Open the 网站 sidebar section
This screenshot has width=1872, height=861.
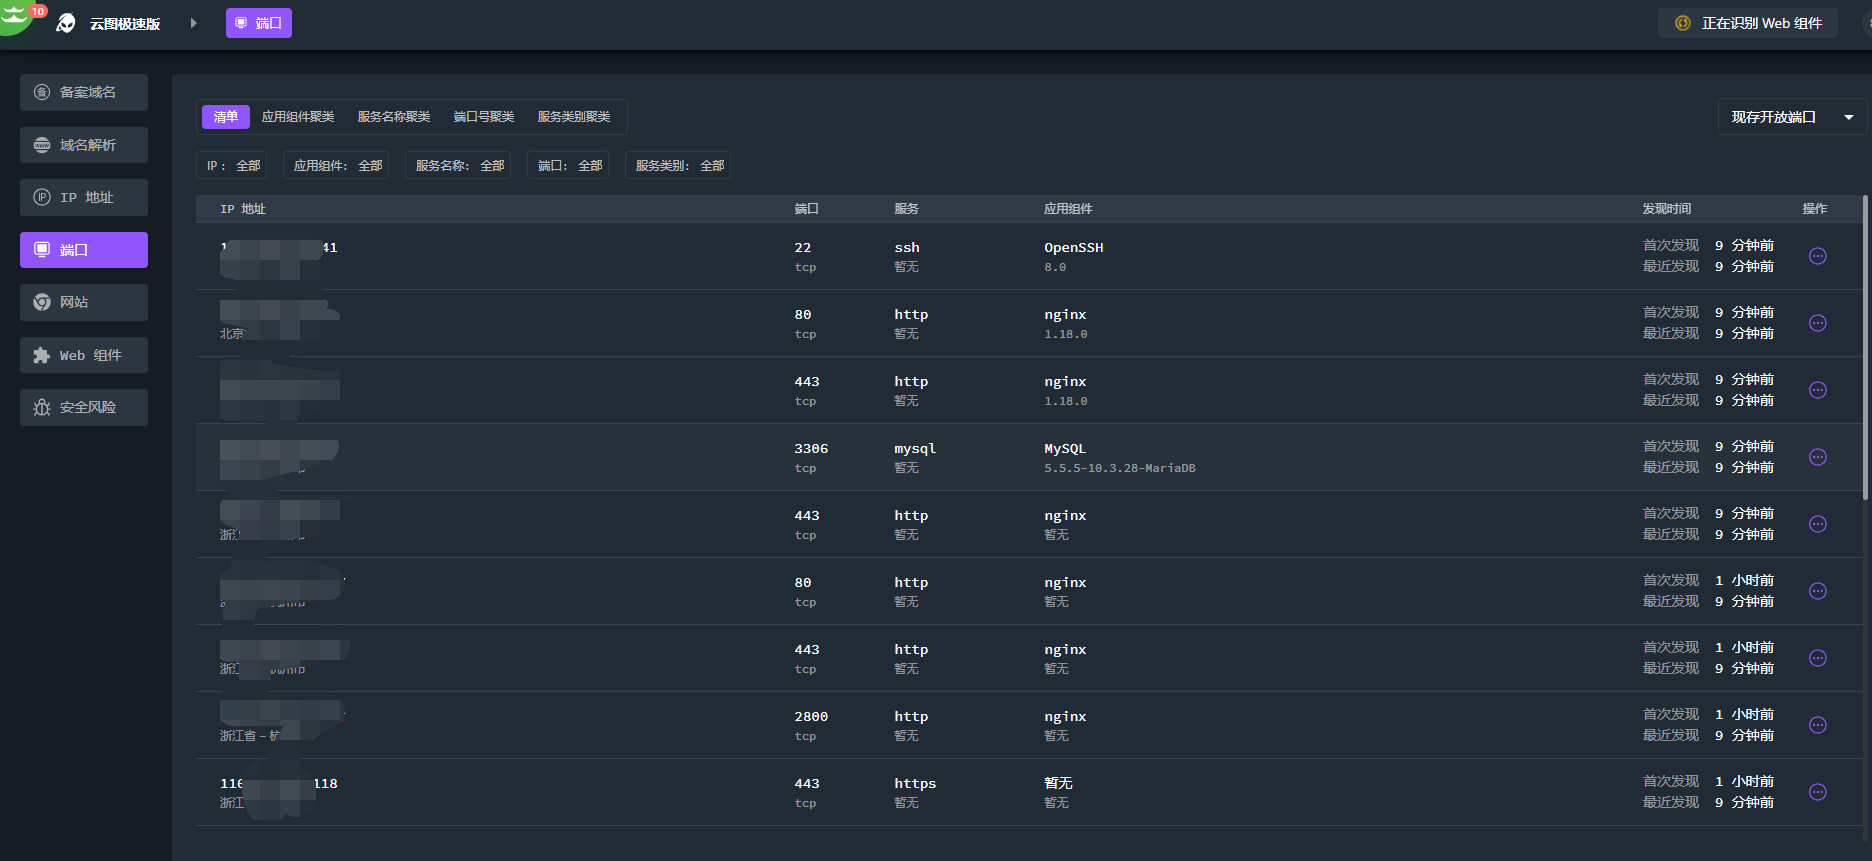click(x=84, y=302)
